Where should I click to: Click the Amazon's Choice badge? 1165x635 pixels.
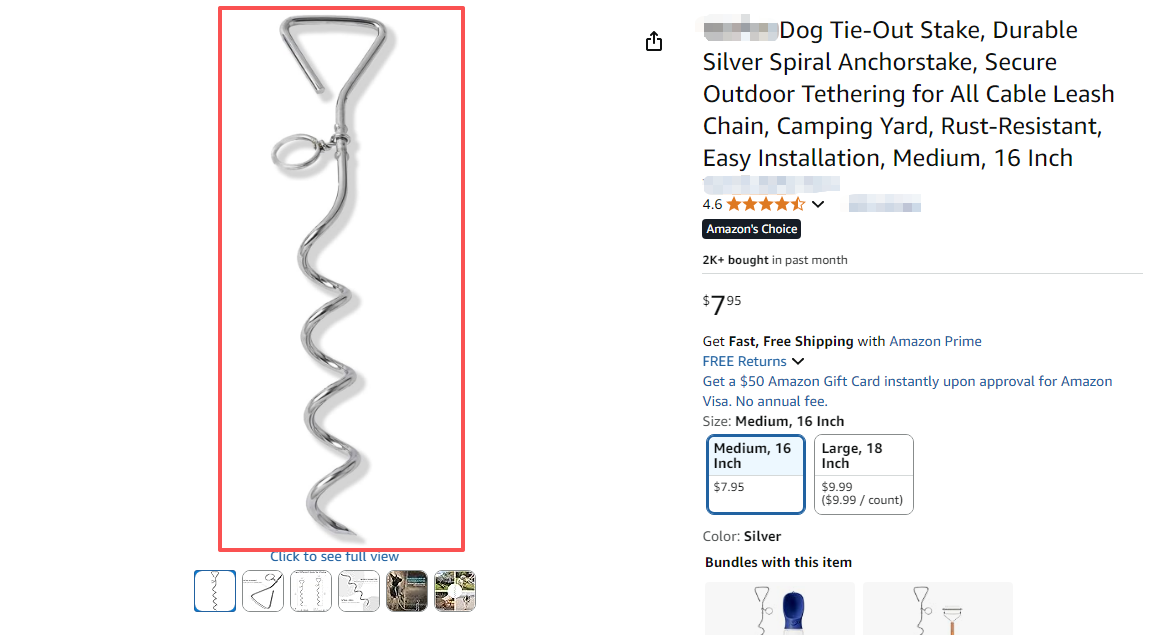(752, 229)
